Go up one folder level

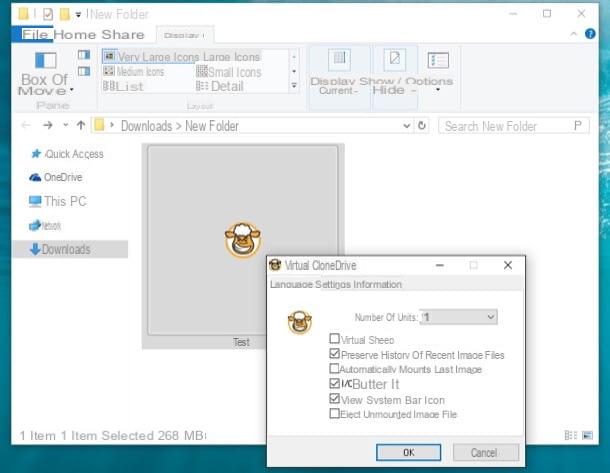coord(81,125)
